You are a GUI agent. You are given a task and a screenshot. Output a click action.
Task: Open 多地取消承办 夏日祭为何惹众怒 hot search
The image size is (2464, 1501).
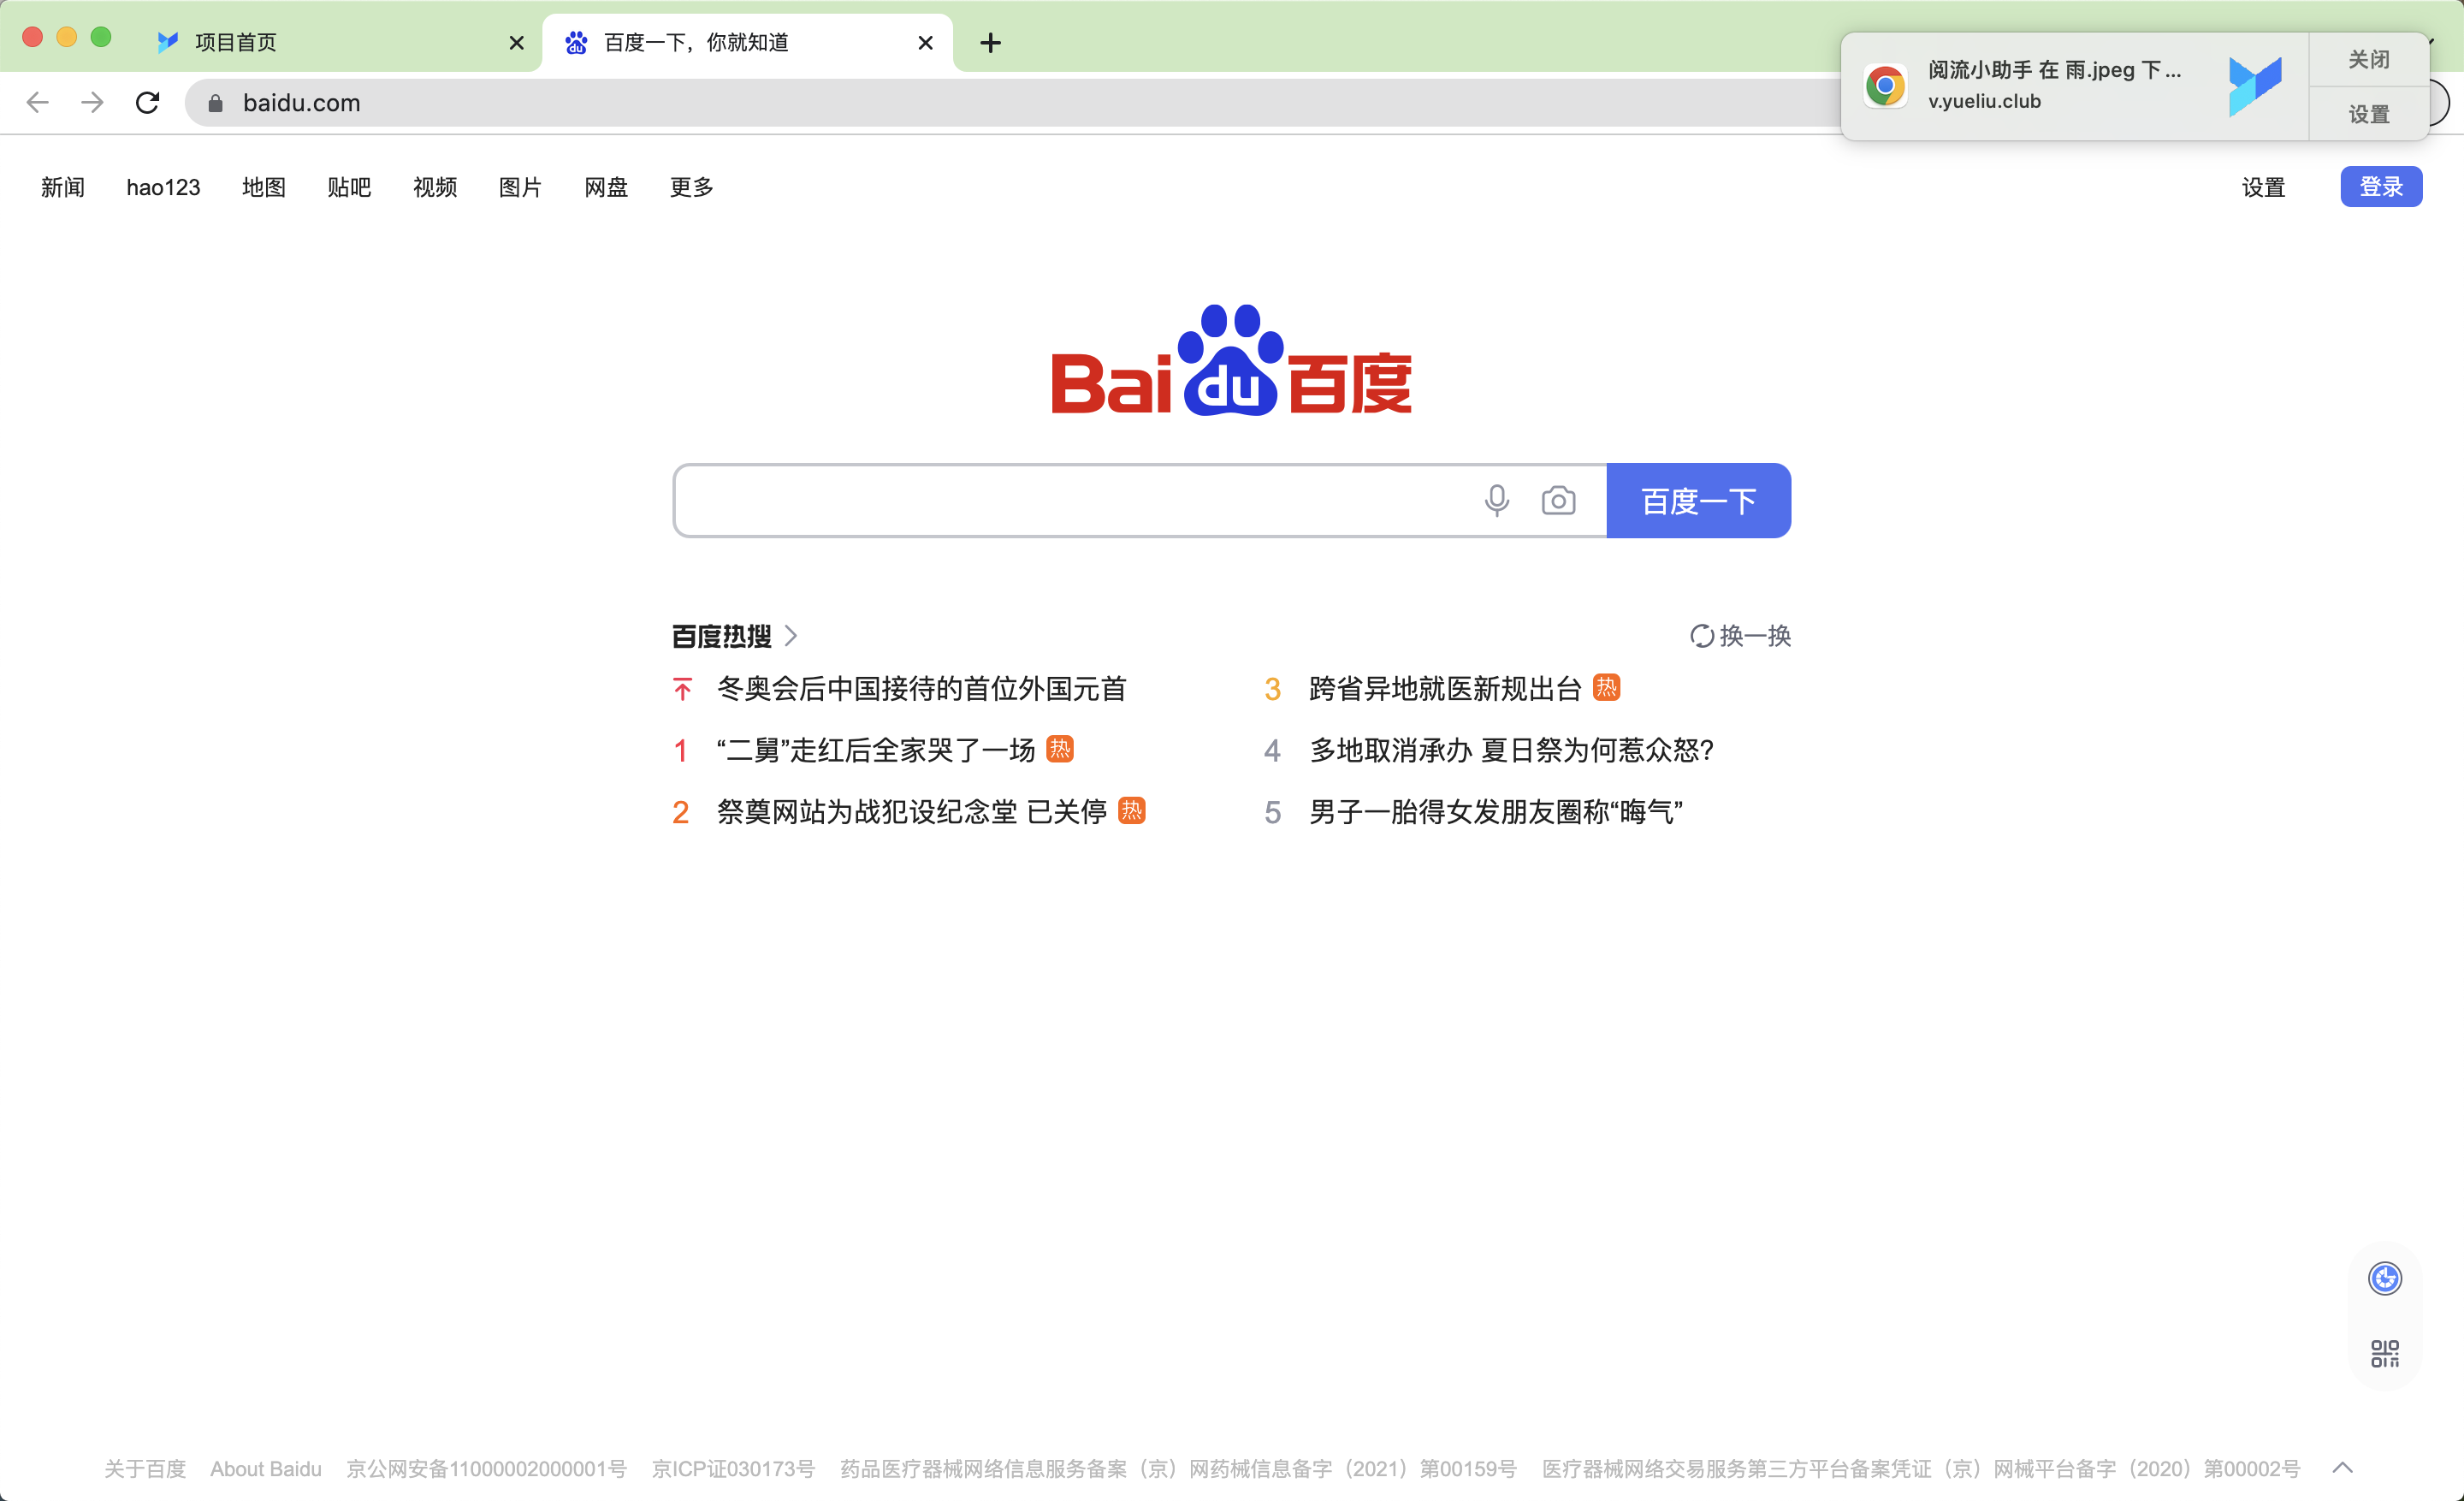tap(1511, 750)
